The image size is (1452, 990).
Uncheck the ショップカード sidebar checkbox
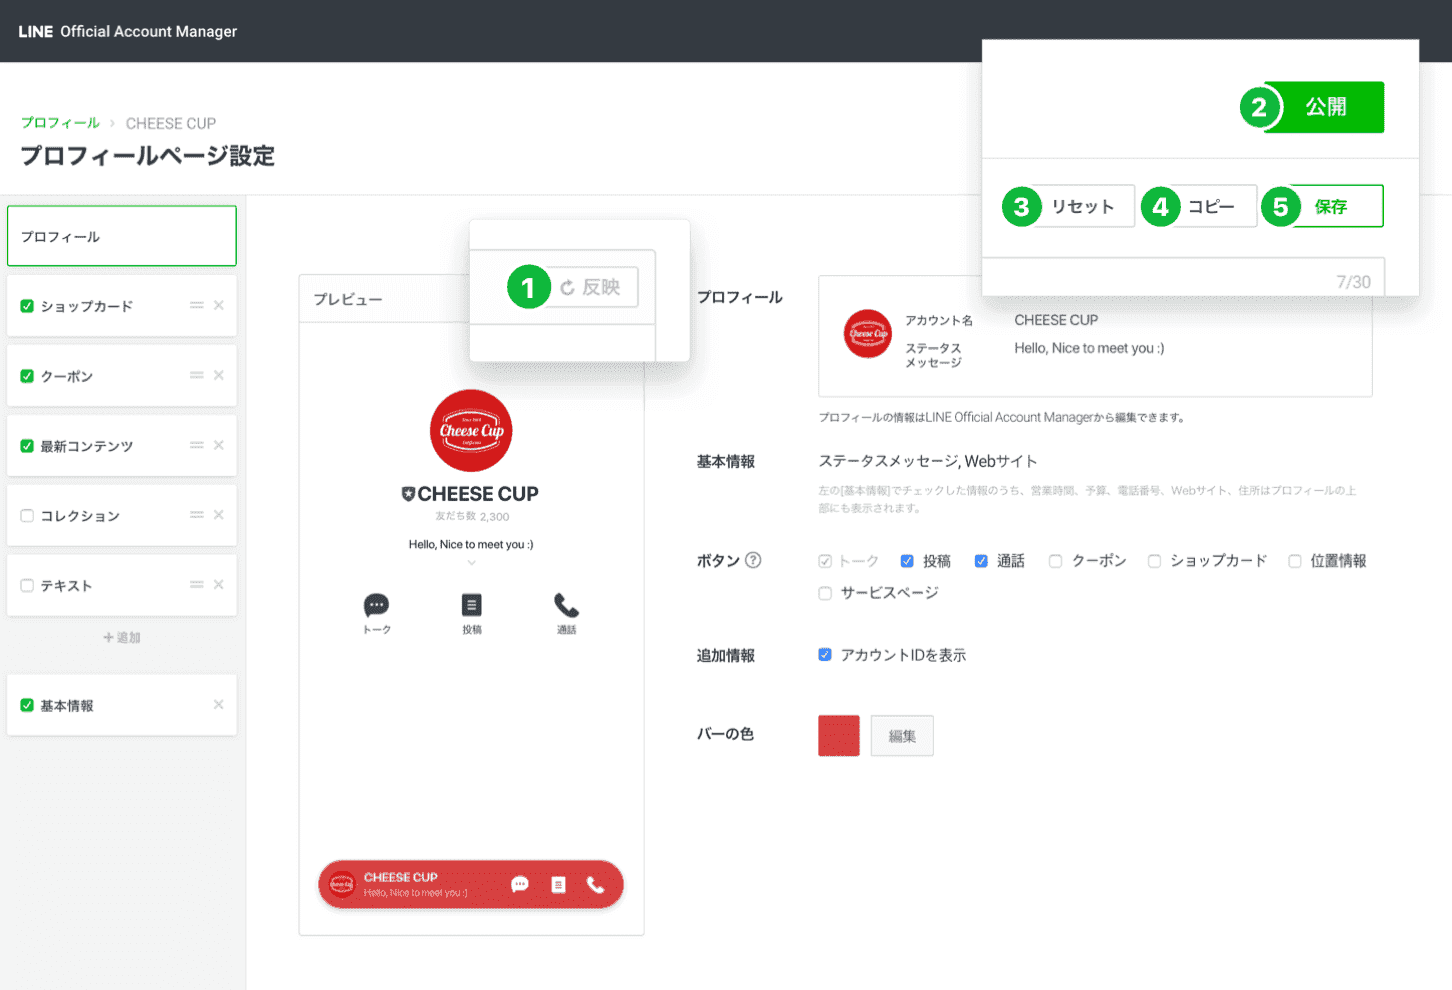pyautogui.click(x=27, y=306)
